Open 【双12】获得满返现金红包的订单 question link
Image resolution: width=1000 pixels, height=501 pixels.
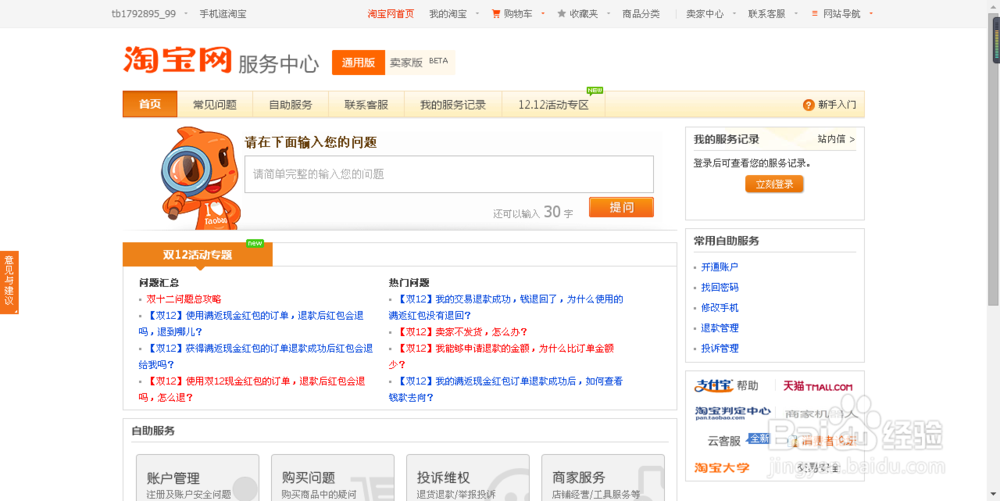[256, 356]
